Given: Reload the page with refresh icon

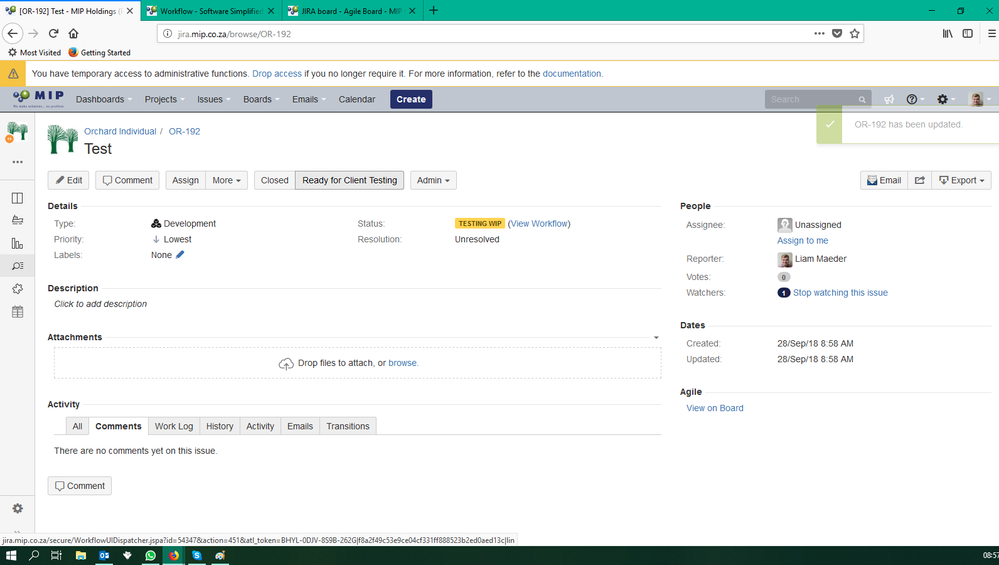Looking at the screenshot, I should (x=54, y=34).
